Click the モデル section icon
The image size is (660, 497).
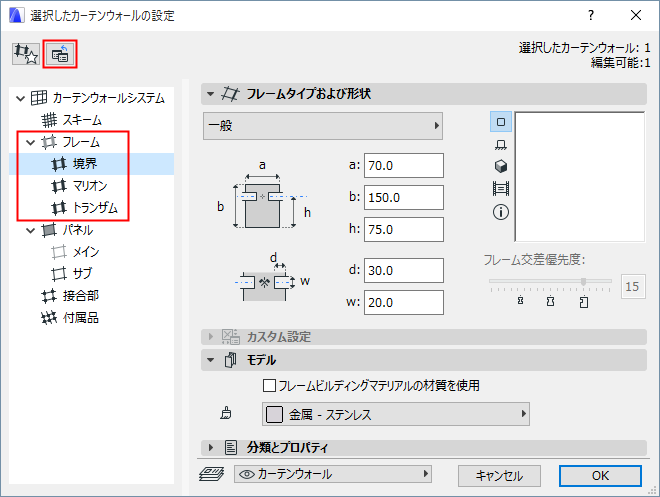tap(230, 360)
